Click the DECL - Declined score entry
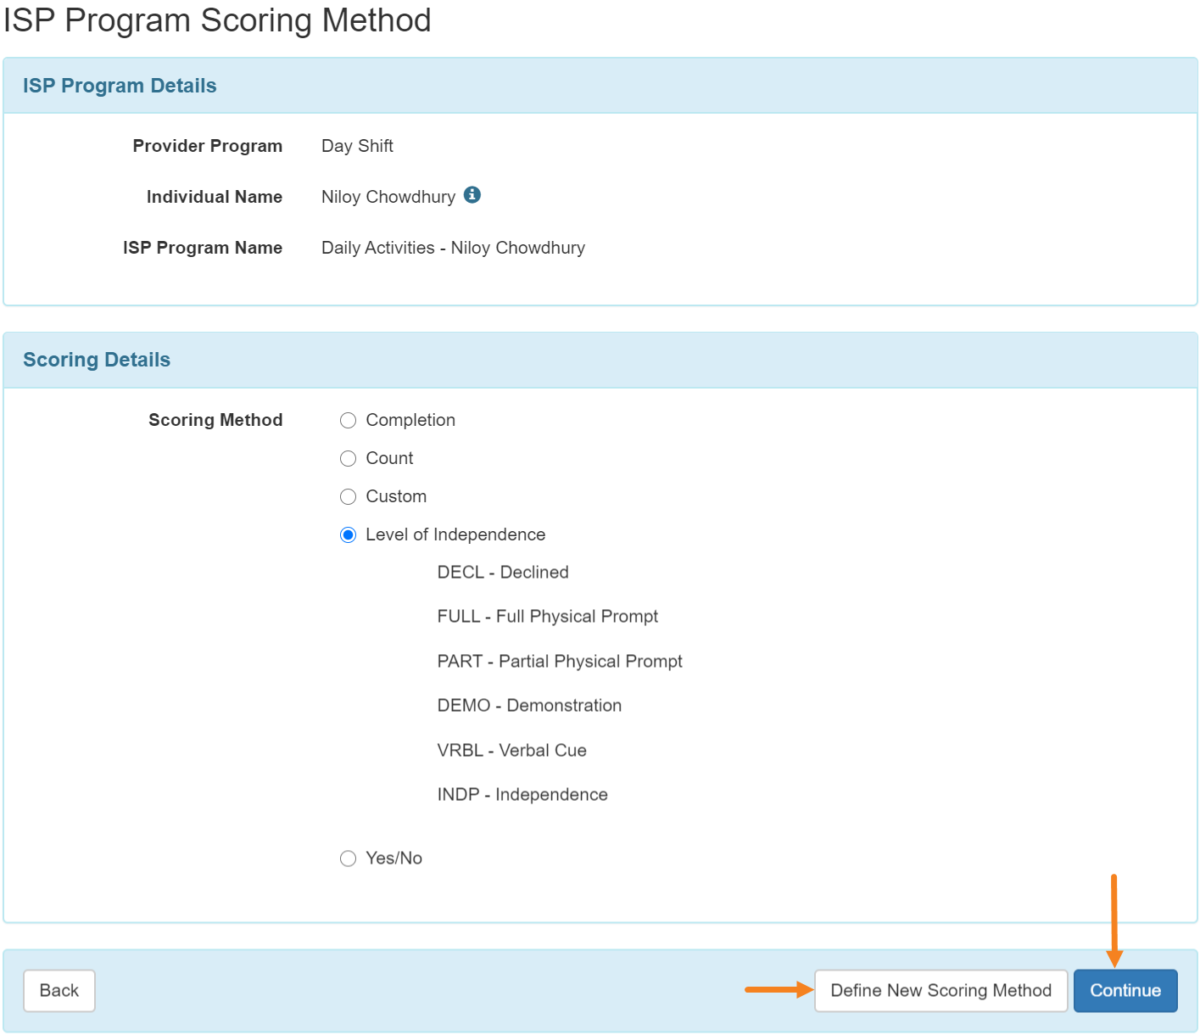The width and height of the screenshot is (1200, 1035). tap(503, 572)
